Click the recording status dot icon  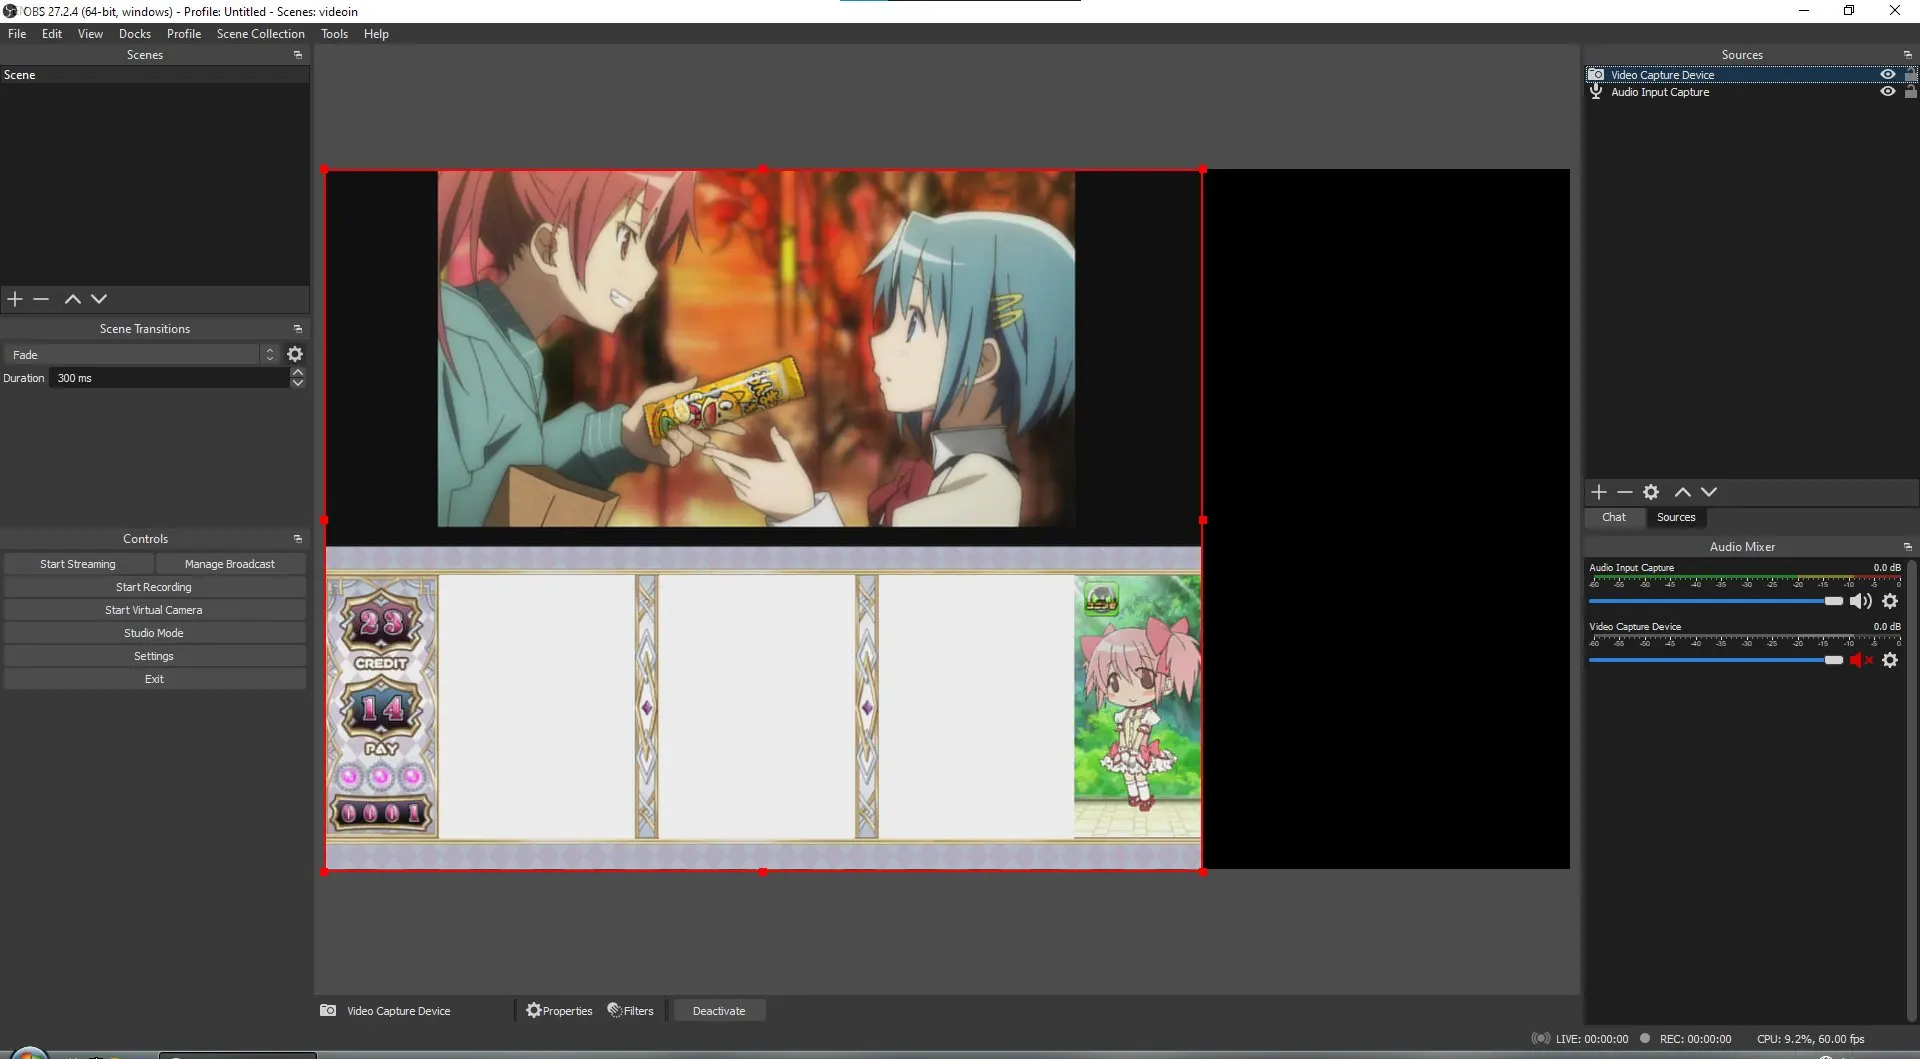coord(1645,1039)
